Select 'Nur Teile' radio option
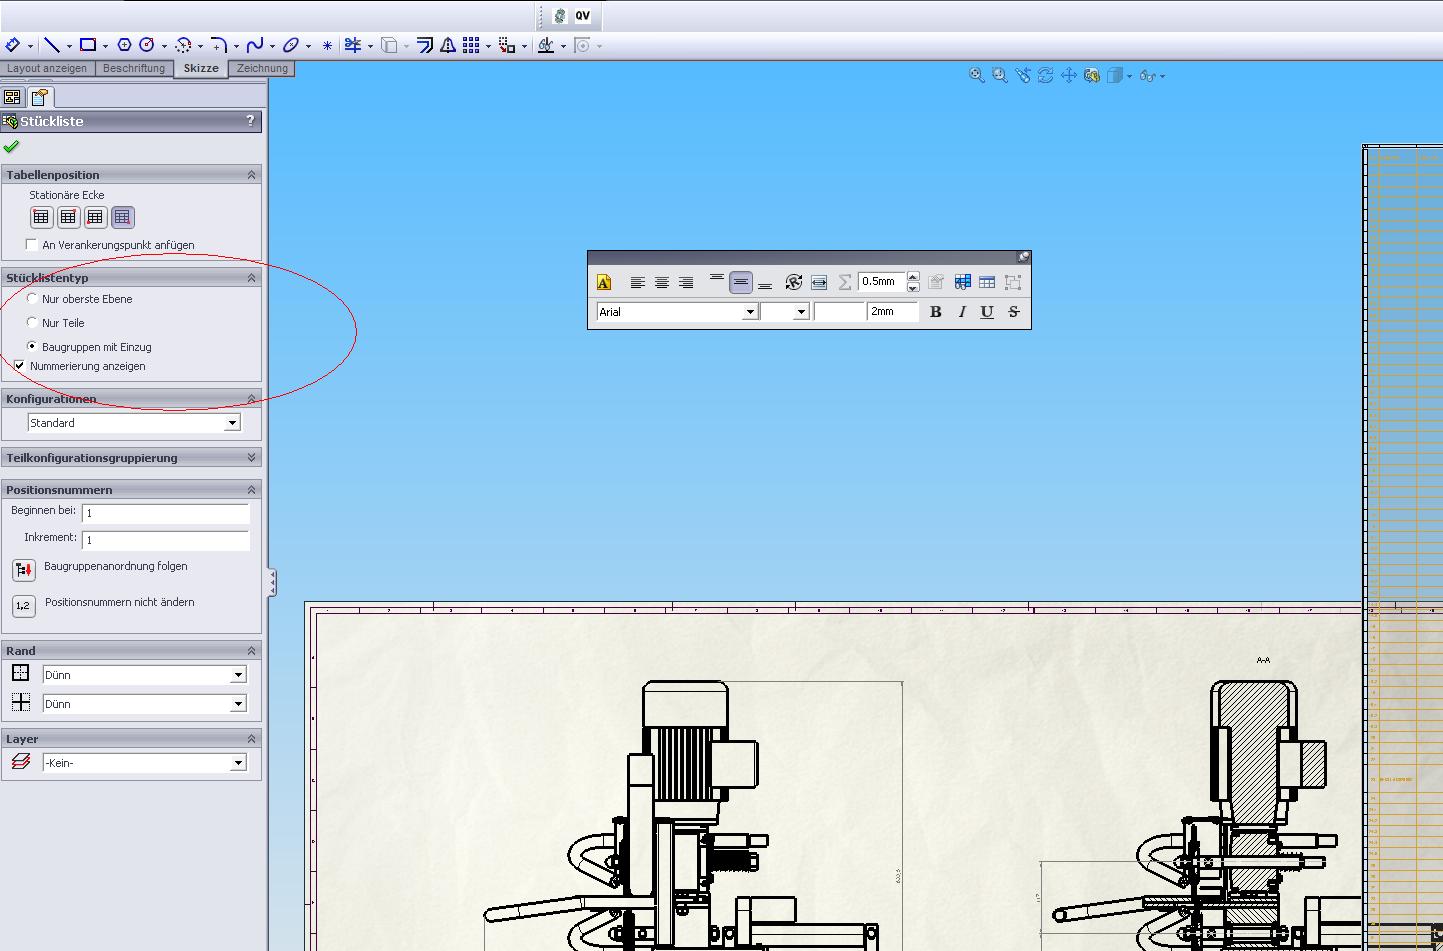The height and width of the screenshot is (951, 1443). (x=33, y=323)
